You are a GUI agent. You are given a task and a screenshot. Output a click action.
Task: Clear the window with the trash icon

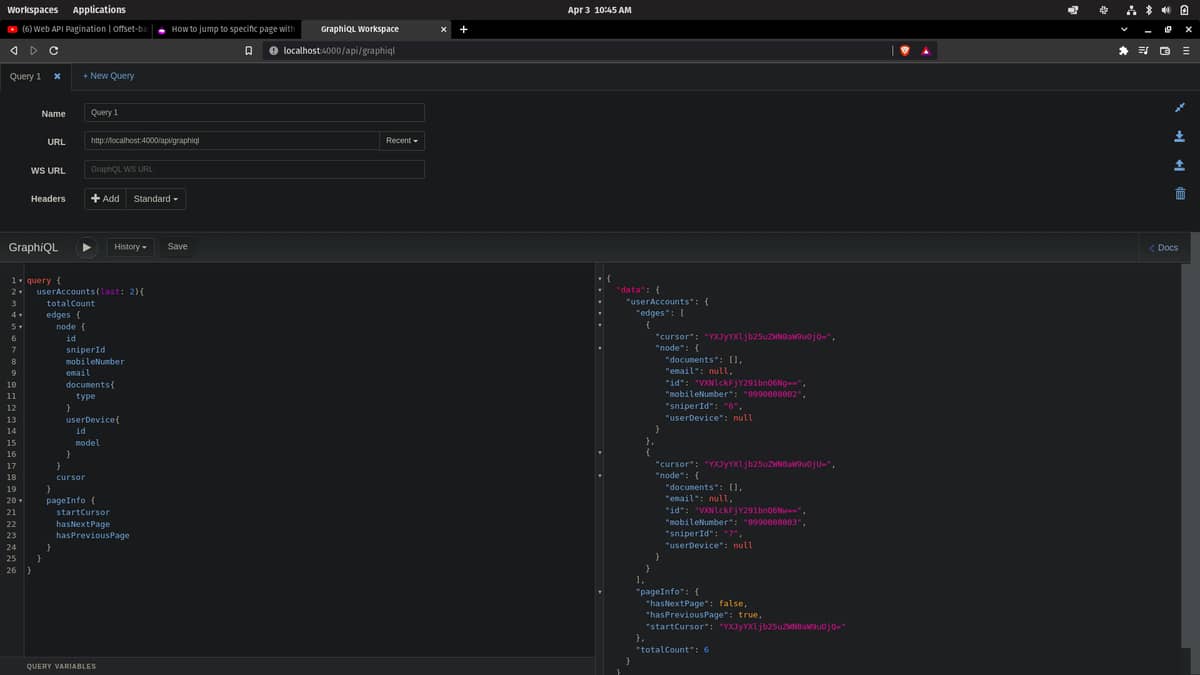pyautogui.click(x=1179, y=197)
